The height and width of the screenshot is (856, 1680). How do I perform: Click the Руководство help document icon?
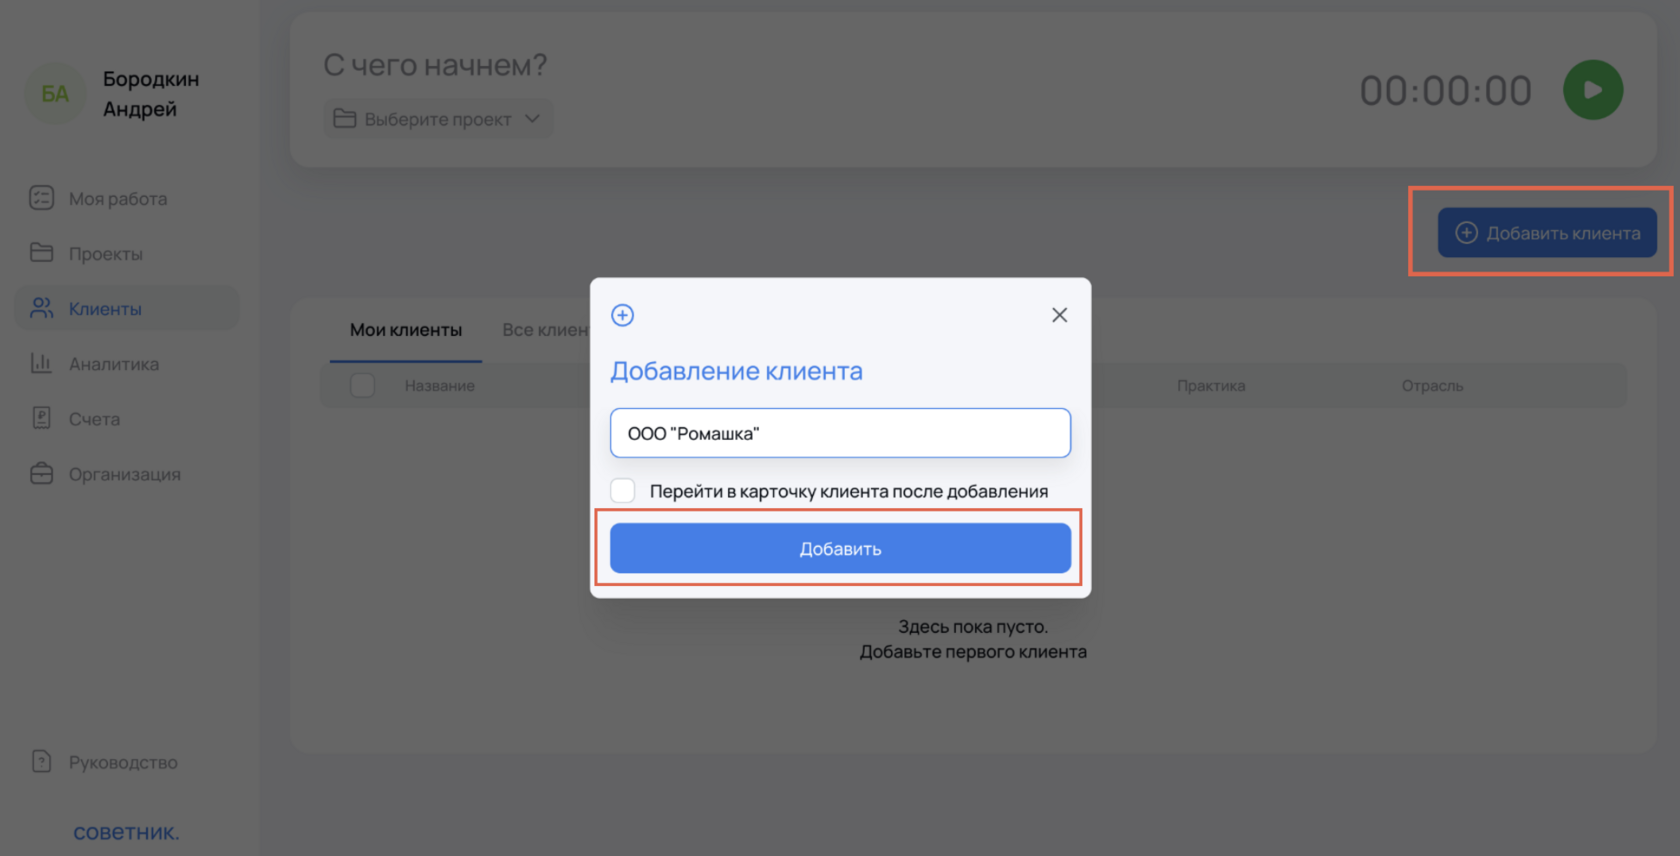(x=41, y=761)
